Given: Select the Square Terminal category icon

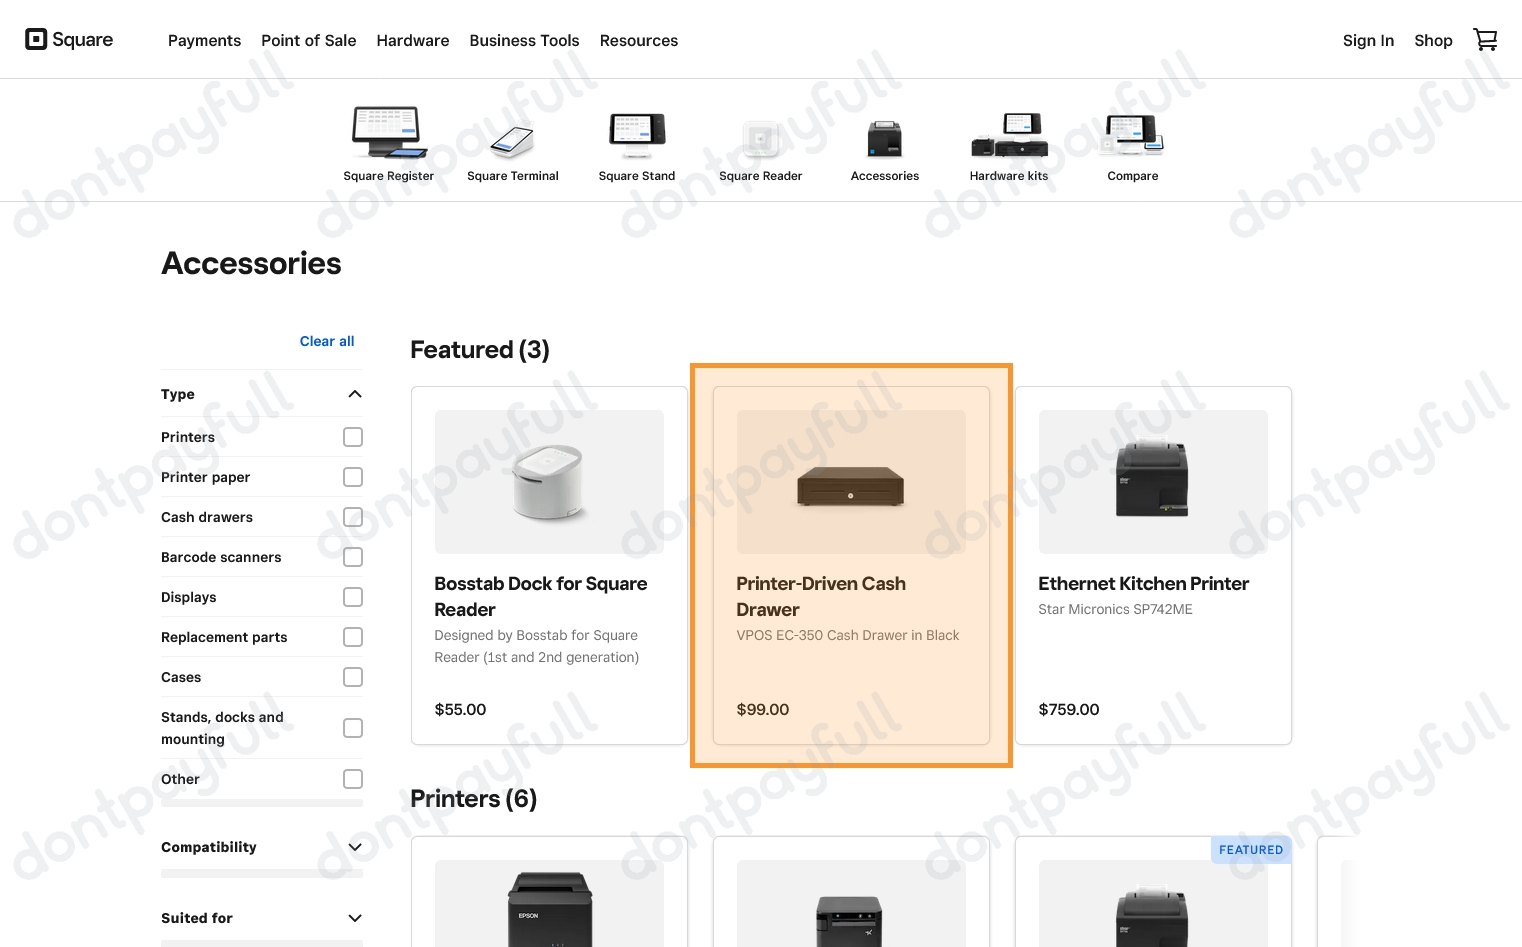Looking at the screenshot, I should 512,140.
